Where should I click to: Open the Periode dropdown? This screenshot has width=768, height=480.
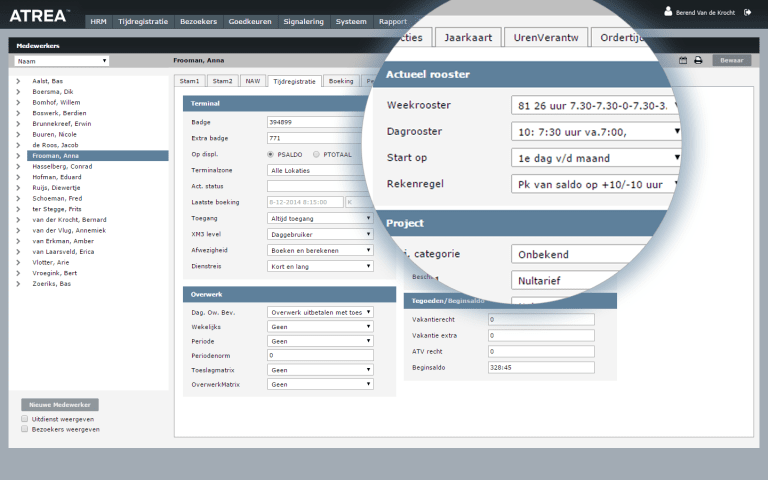[x=320, y=341]
